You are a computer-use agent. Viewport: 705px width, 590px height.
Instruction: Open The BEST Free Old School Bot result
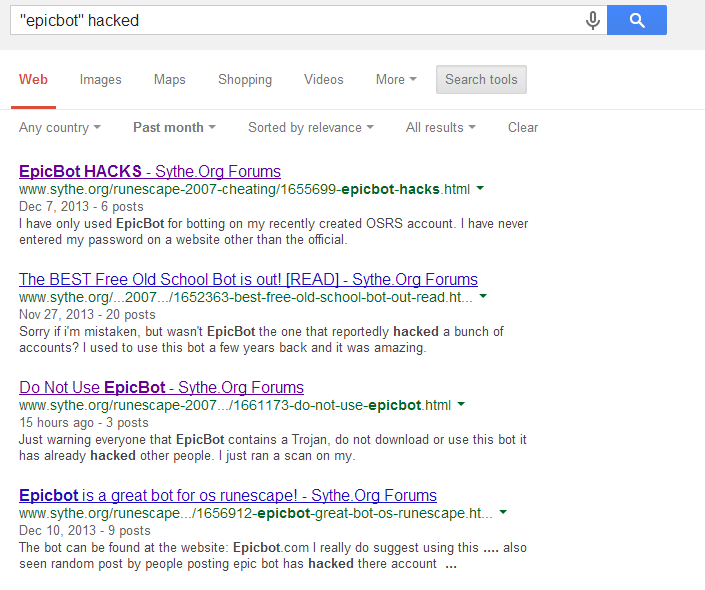click(248, 279)
